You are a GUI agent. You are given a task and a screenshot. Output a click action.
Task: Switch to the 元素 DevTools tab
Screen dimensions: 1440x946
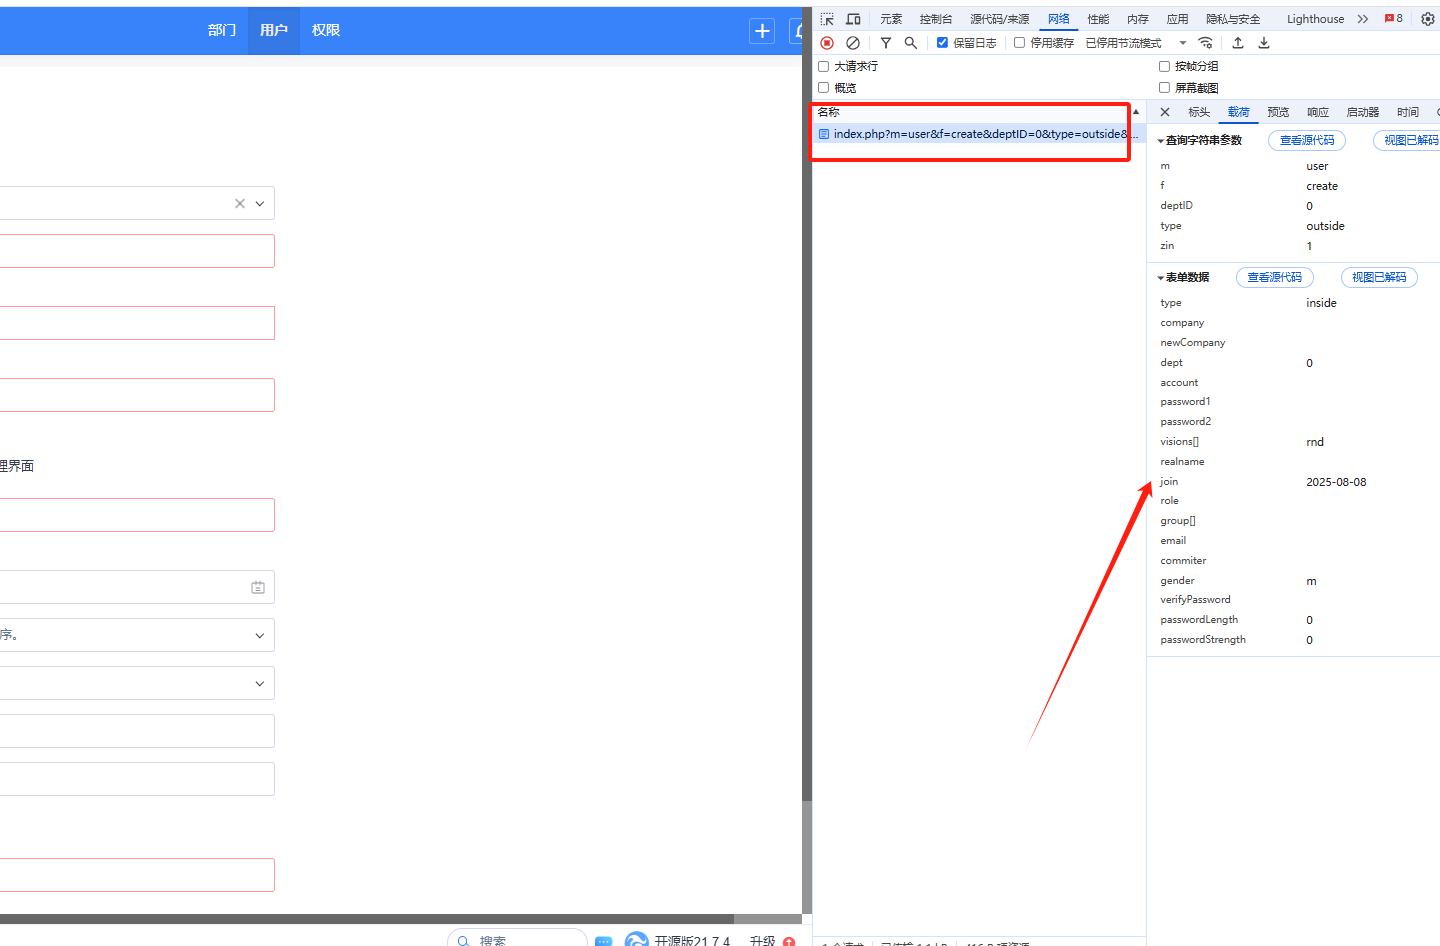pos(891,19)
